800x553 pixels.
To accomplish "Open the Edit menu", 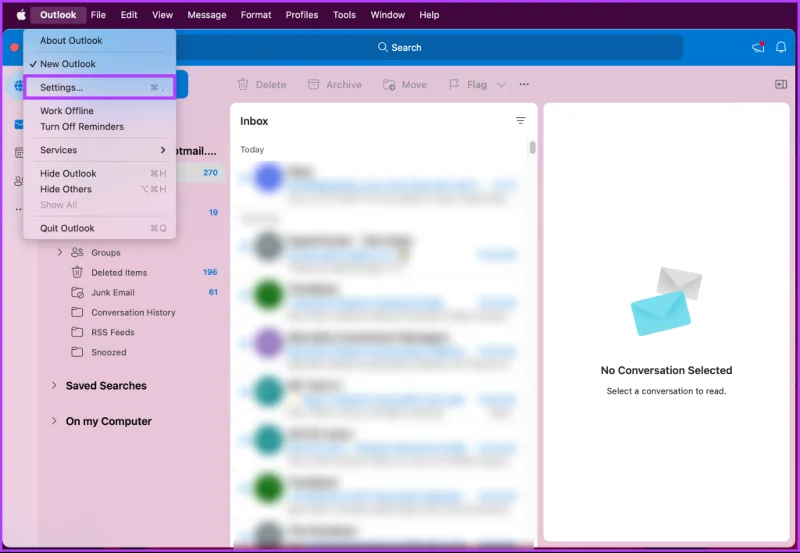I will pos(129,15).
